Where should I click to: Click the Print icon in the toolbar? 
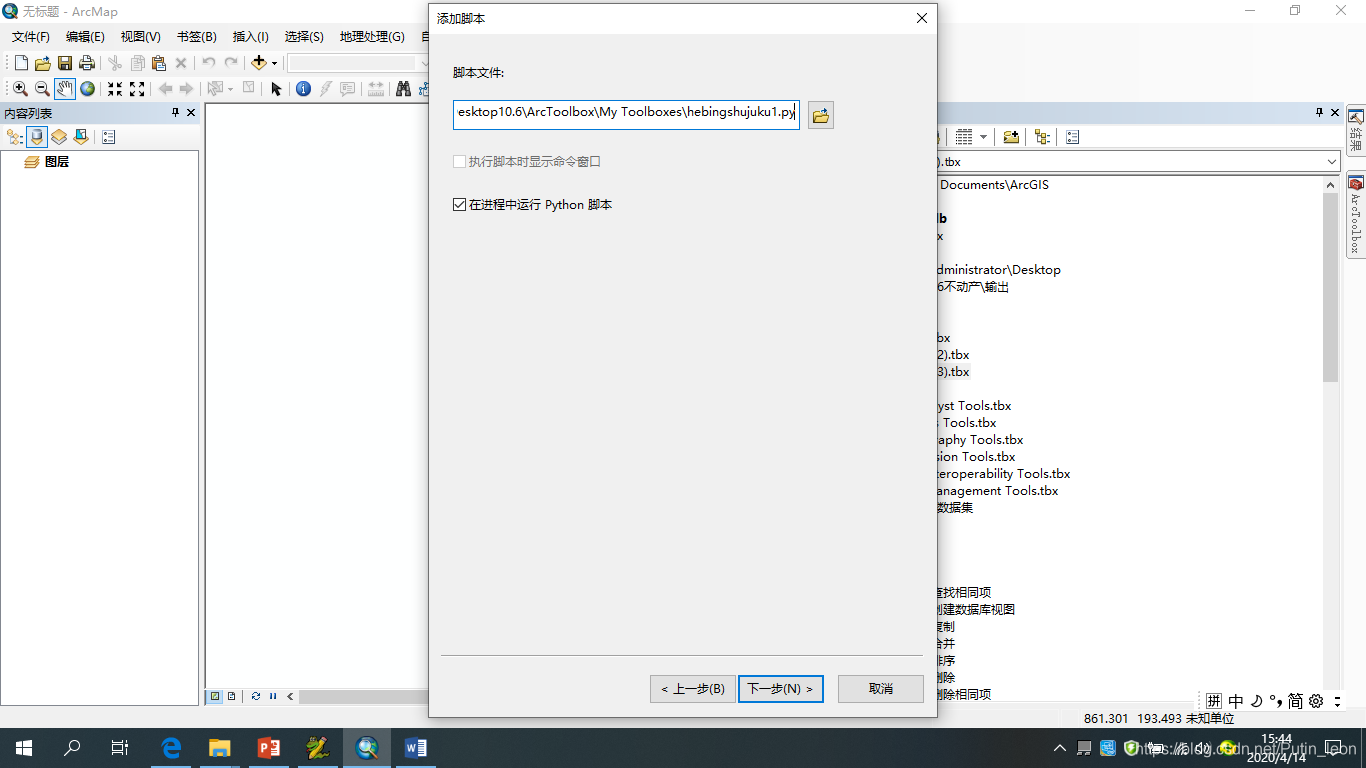coord(87,63)
